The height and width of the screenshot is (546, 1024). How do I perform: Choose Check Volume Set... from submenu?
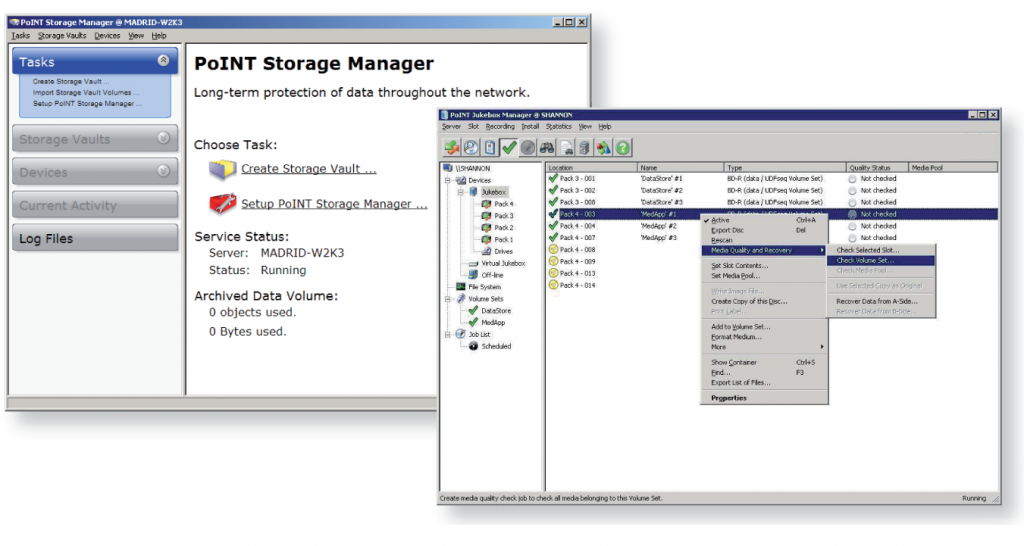click(882, 261)
